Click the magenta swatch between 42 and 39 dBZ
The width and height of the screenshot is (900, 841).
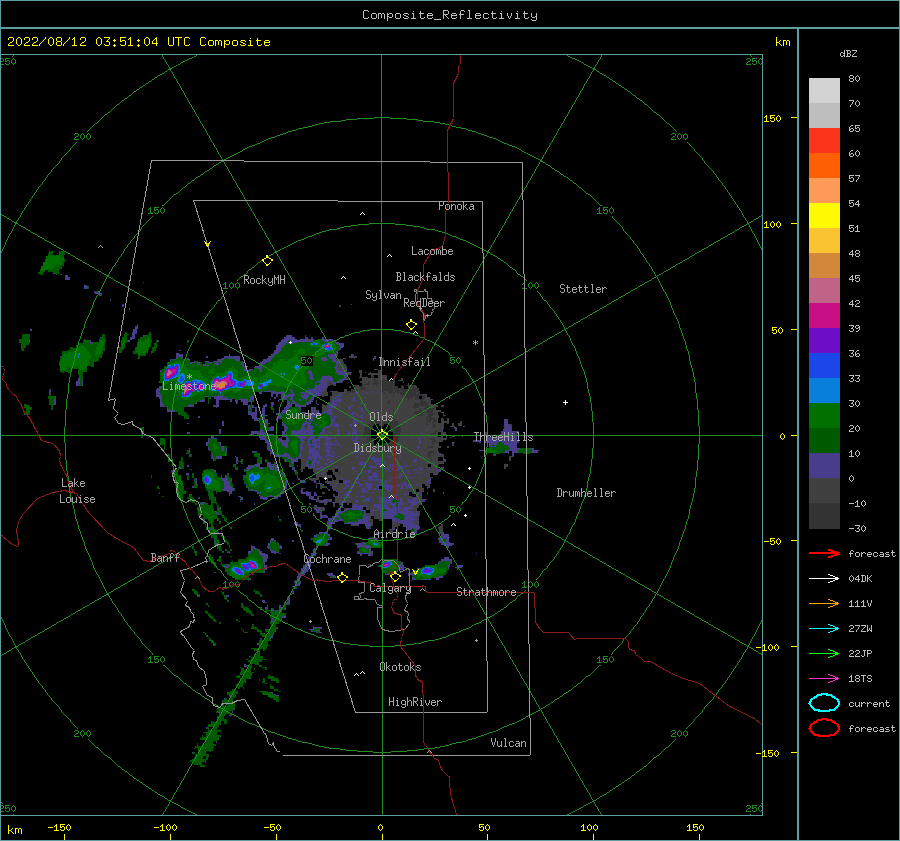(x=824, y=316)
